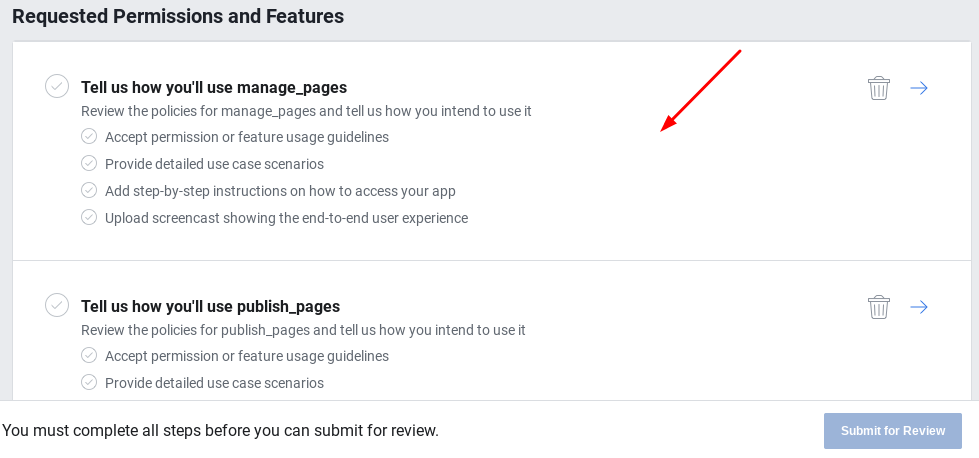Image resolution: width=979 pixels, height=458 pixels.
Task: Click the Submit for Review button
Action: point(893,431)
